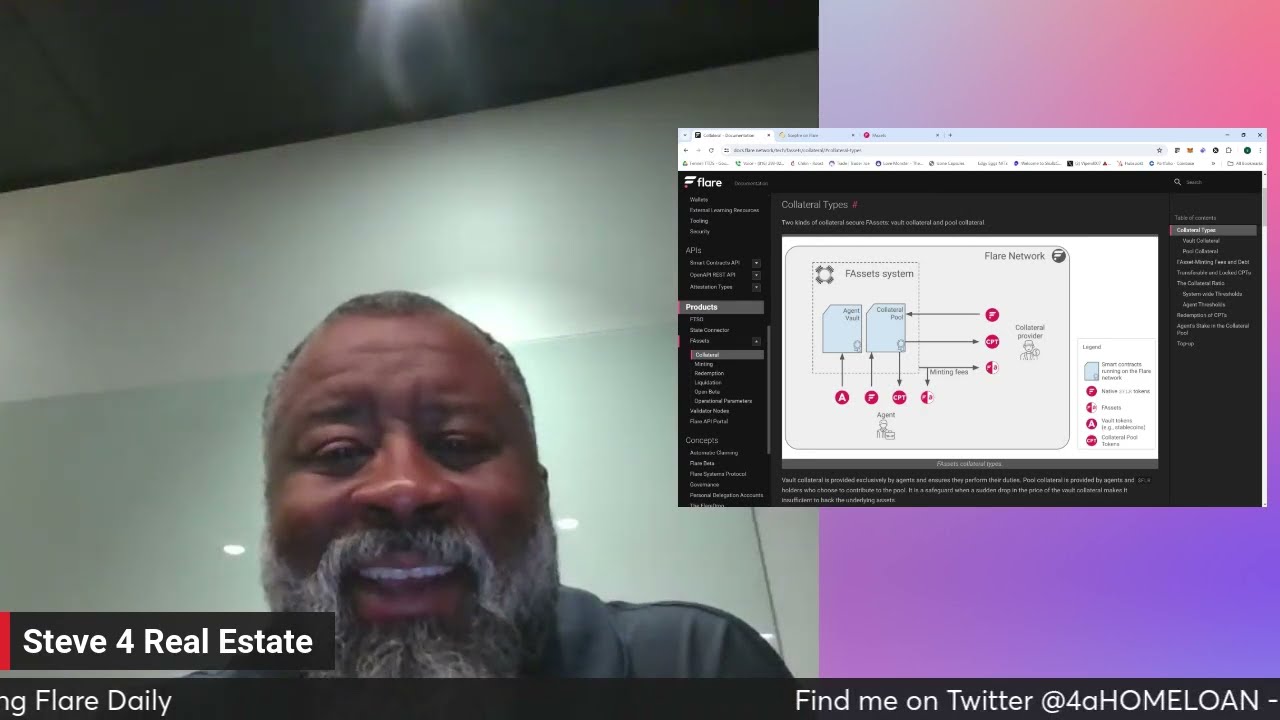Go to Validator Nodes page
Viewport: 1280px width, 720px height.
click(x=709, y=411)
